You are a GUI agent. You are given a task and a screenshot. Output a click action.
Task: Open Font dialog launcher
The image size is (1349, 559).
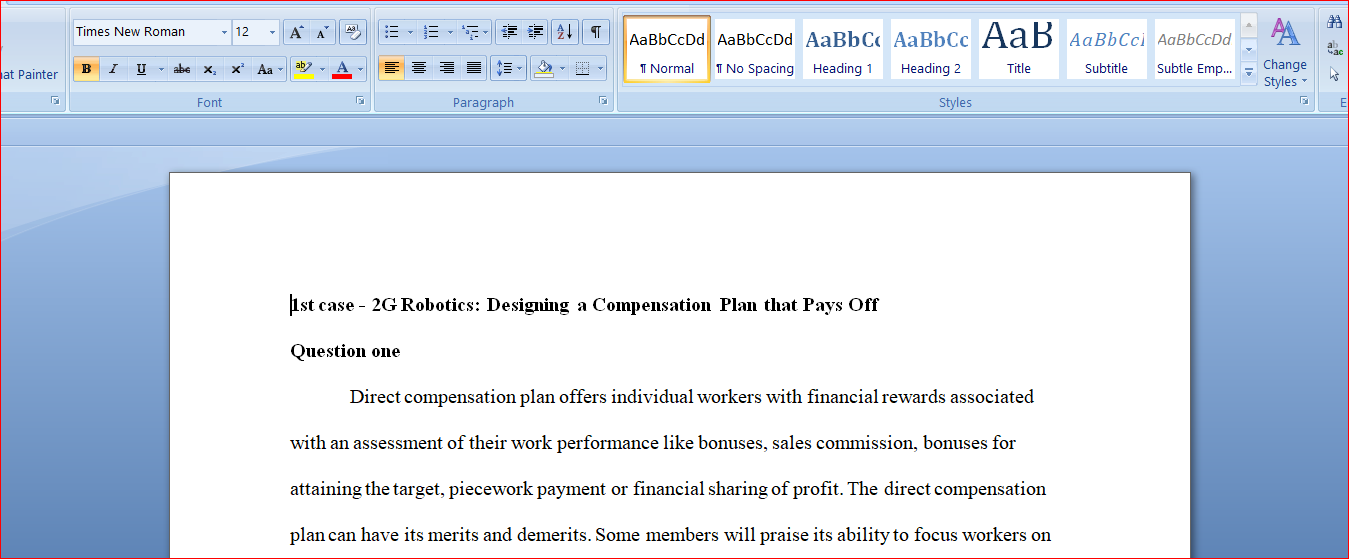360,102
